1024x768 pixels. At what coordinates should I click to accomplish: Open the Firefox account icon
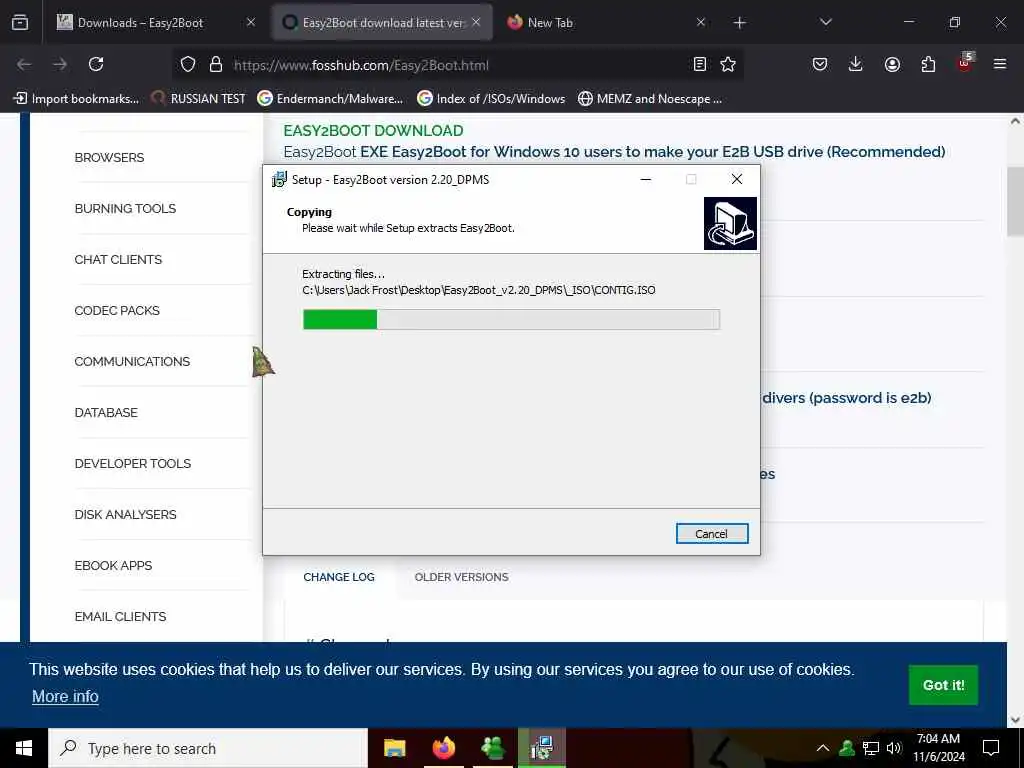tap(892, 64)
